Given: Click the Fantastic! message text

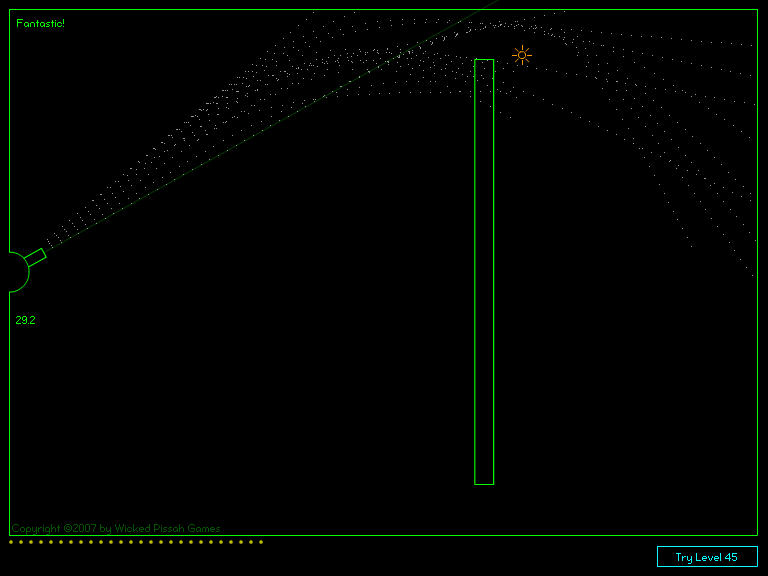Looking at the screenshot, I should pos(40,24).
